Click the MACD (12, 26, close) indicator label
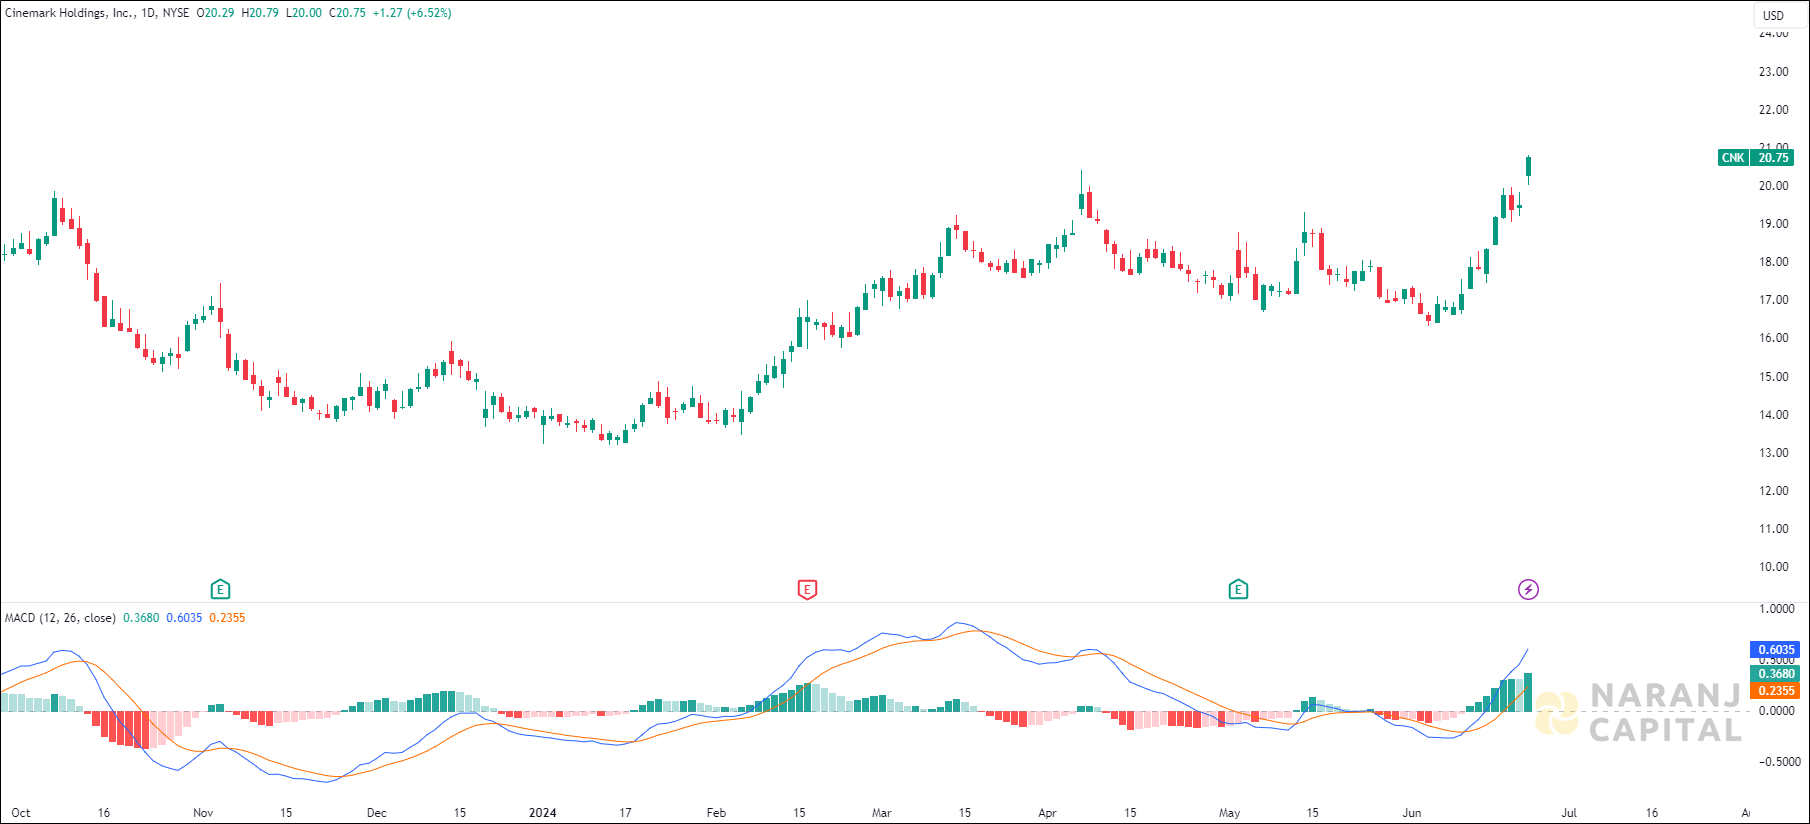Screen dimensions: 1810x824 [x=60, y=618]
